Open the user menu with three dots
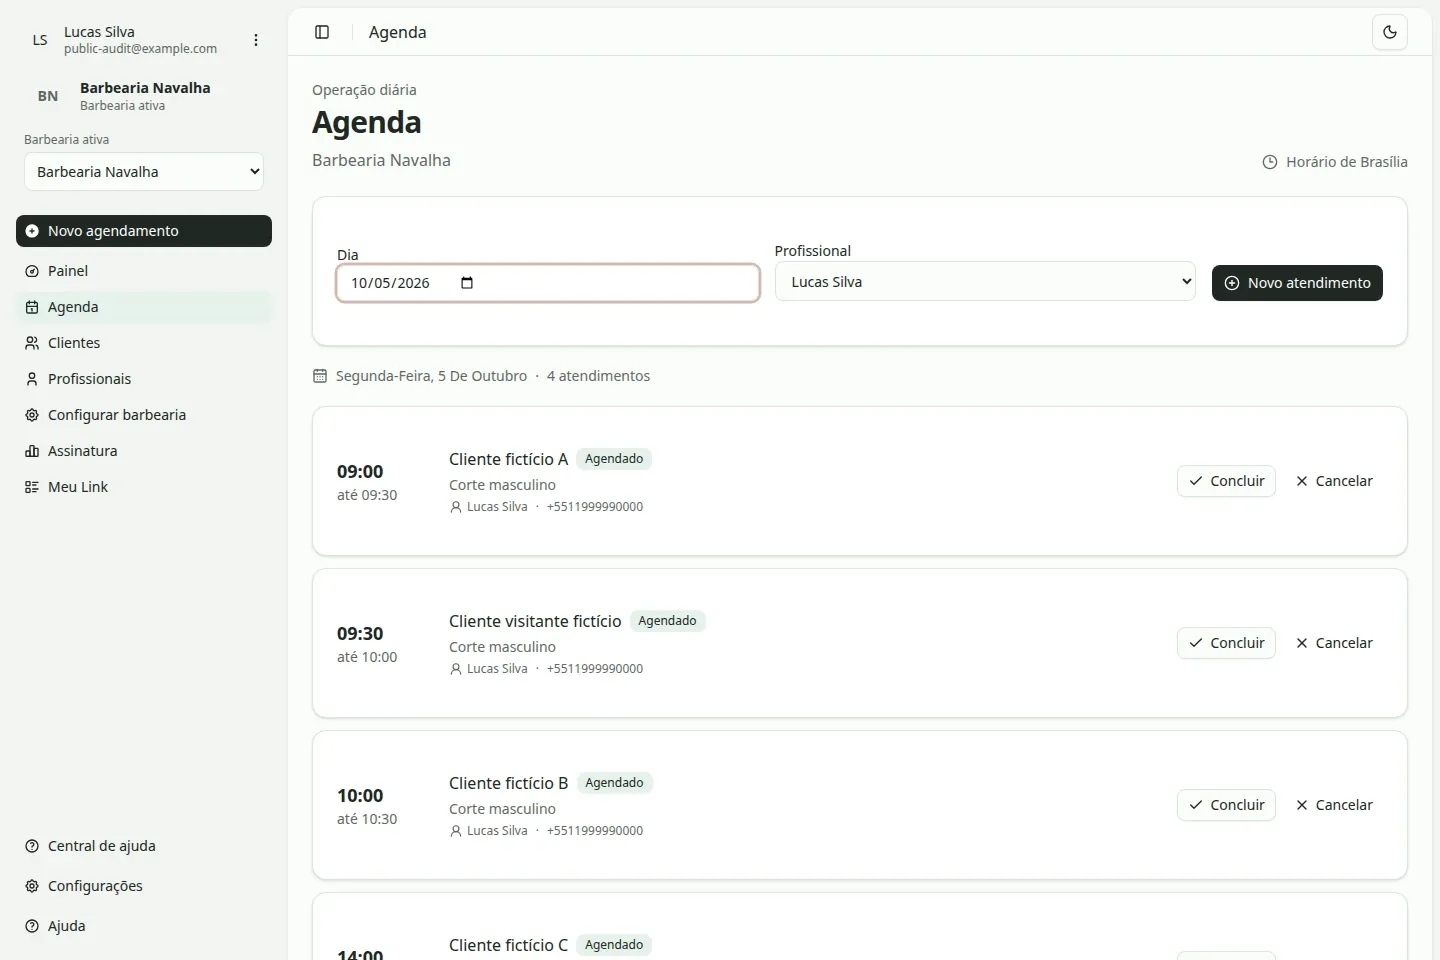Image resolution: width=1440 pixels, height=960 pixels. [x=256, y=40]
